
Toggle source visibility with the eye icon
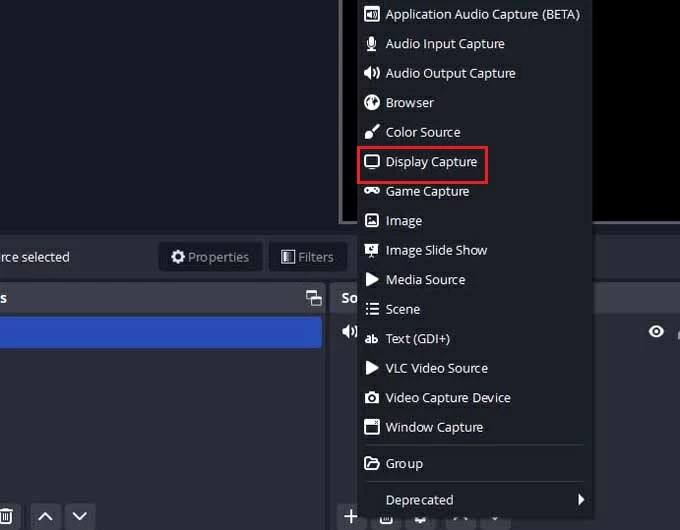[656, 331]
